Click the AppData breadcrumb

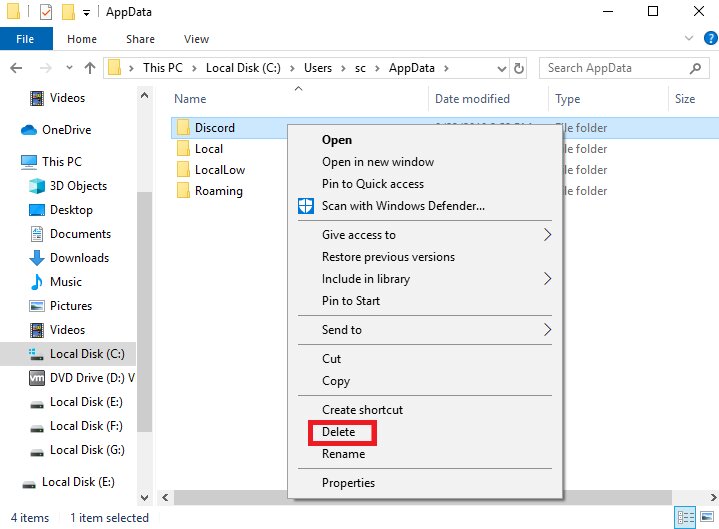click(411, 68)
